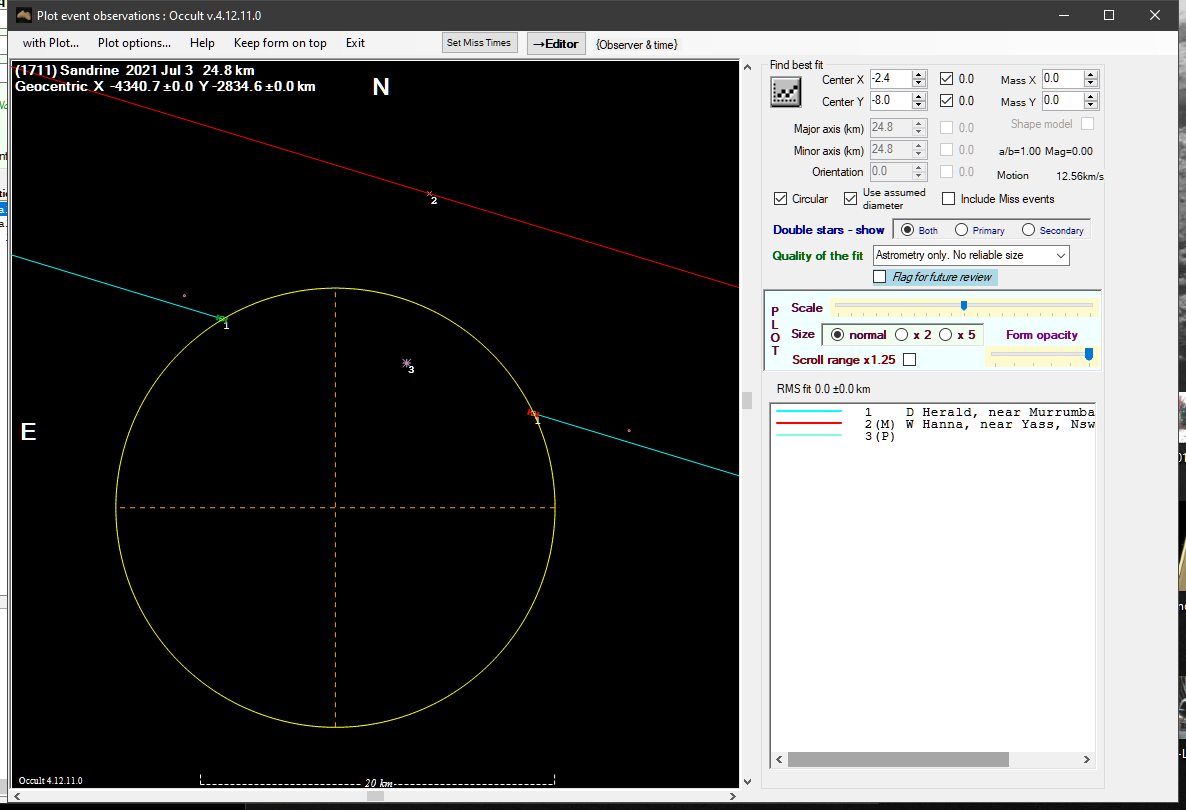Increase Center X with up spinner arrow
1186x810 pixels.
pyautogui.click(x=919, y=75)
